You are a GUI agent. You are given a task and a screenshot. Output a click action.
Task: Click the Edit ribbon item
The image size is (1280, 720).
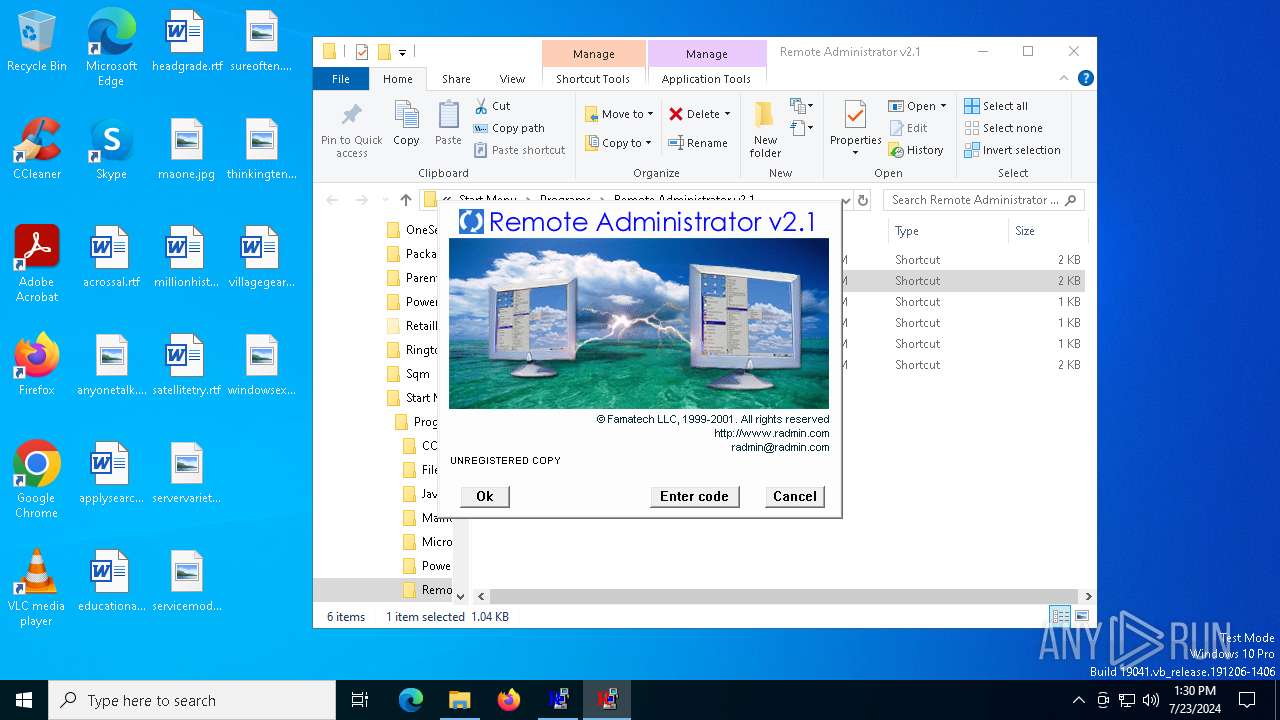[908, 128]
